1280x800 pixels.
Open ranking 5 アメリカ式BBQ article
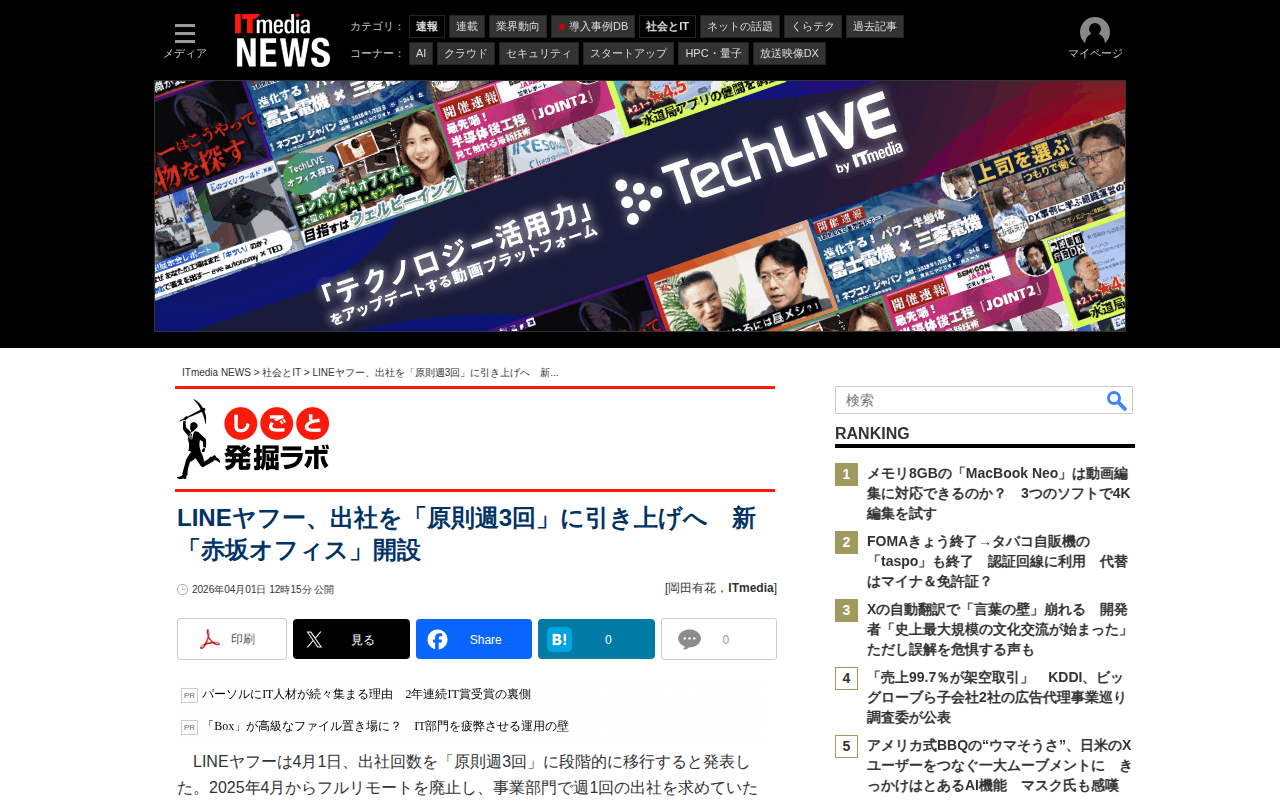click(x=999, y=765)
